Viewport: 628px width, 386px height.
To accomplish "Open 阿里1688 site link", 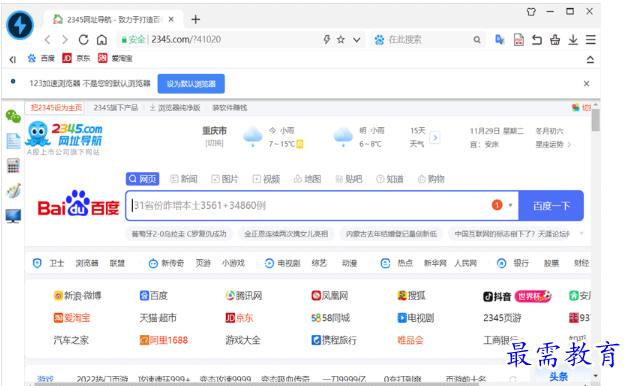I will pos(163,340).
